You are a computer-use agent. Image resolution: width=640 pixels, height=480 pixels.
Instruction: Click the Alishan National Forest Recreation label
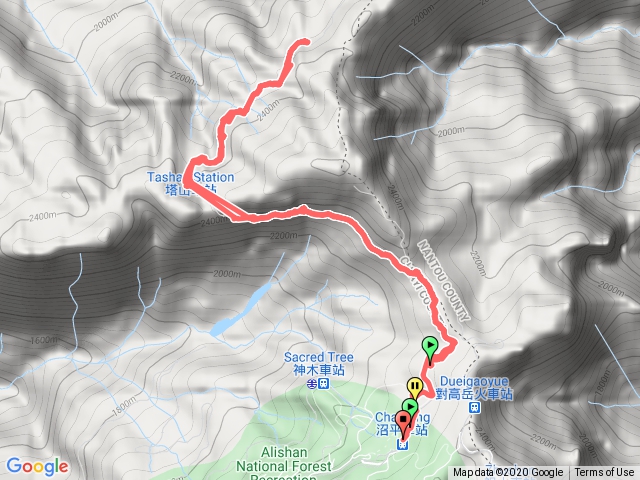pos(284,465)
